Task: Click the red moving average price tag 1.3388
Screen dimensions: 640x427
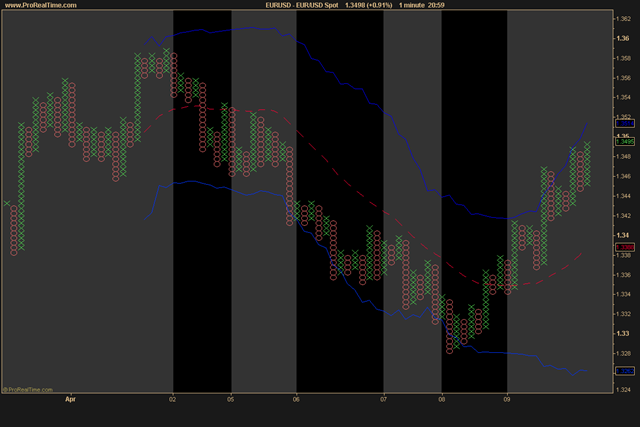Action: click(x=624, y=247)
